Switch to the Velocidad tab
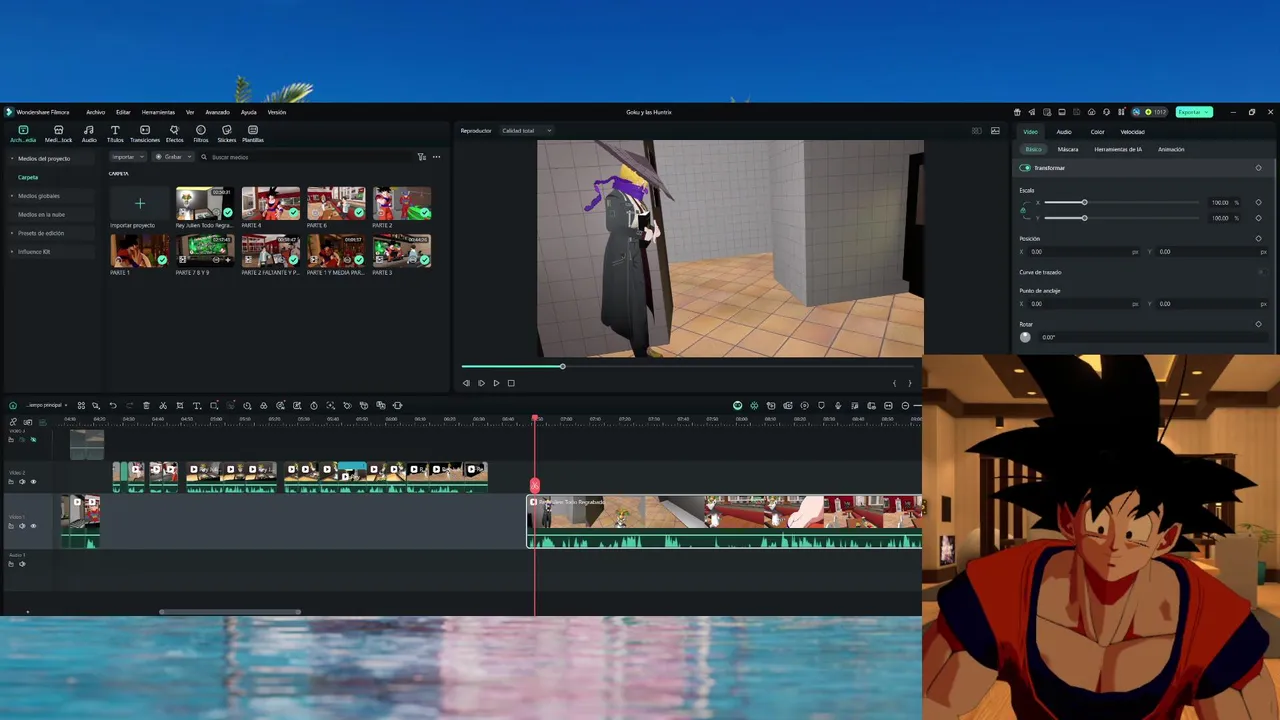This screenshot has width=1280, height=720. (1132, 132)
